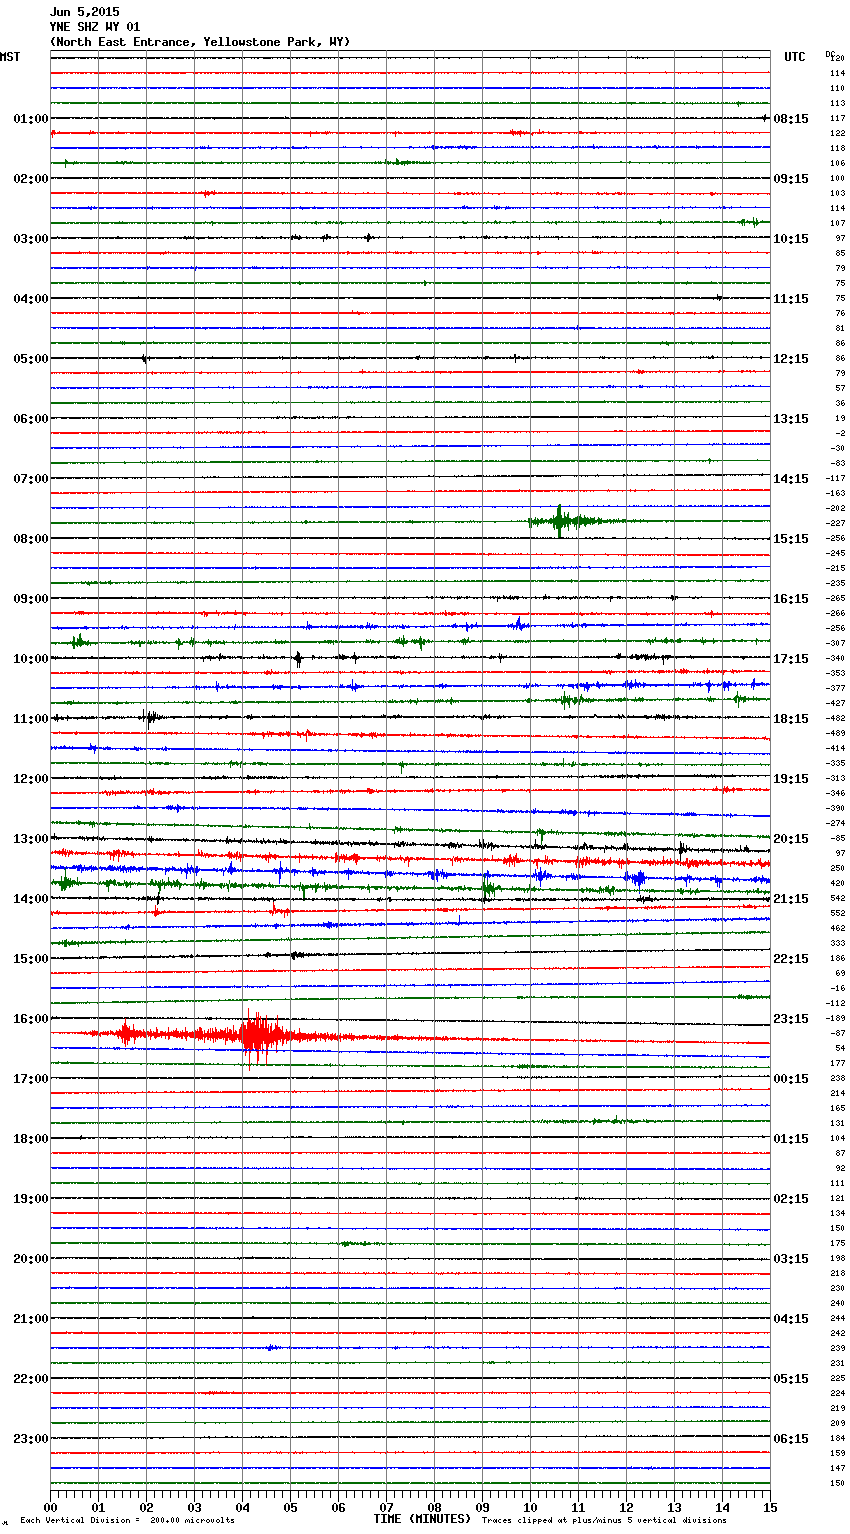Click the '20:00' MST time label

(30, 1259)
